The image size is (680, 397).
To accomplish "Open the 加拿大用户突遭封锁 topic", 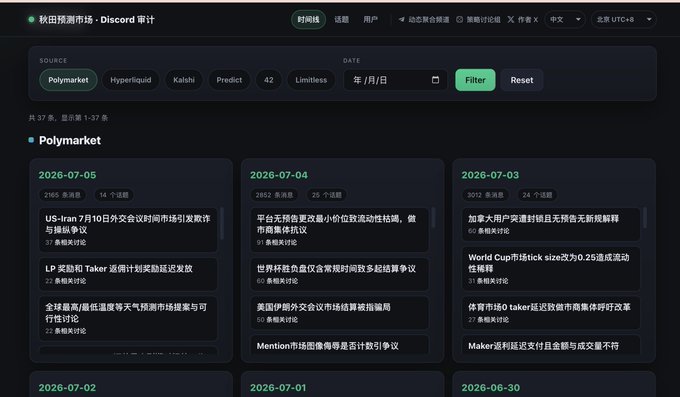I will pyautogui.click(x=551, y=224).
